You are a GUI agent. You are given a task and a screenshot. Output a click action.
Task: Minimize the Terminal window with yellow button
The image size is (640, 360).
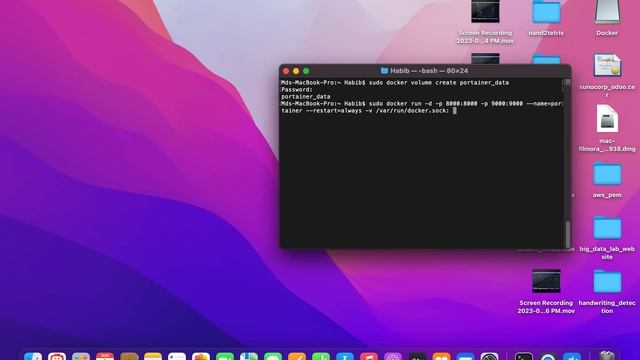296,71
